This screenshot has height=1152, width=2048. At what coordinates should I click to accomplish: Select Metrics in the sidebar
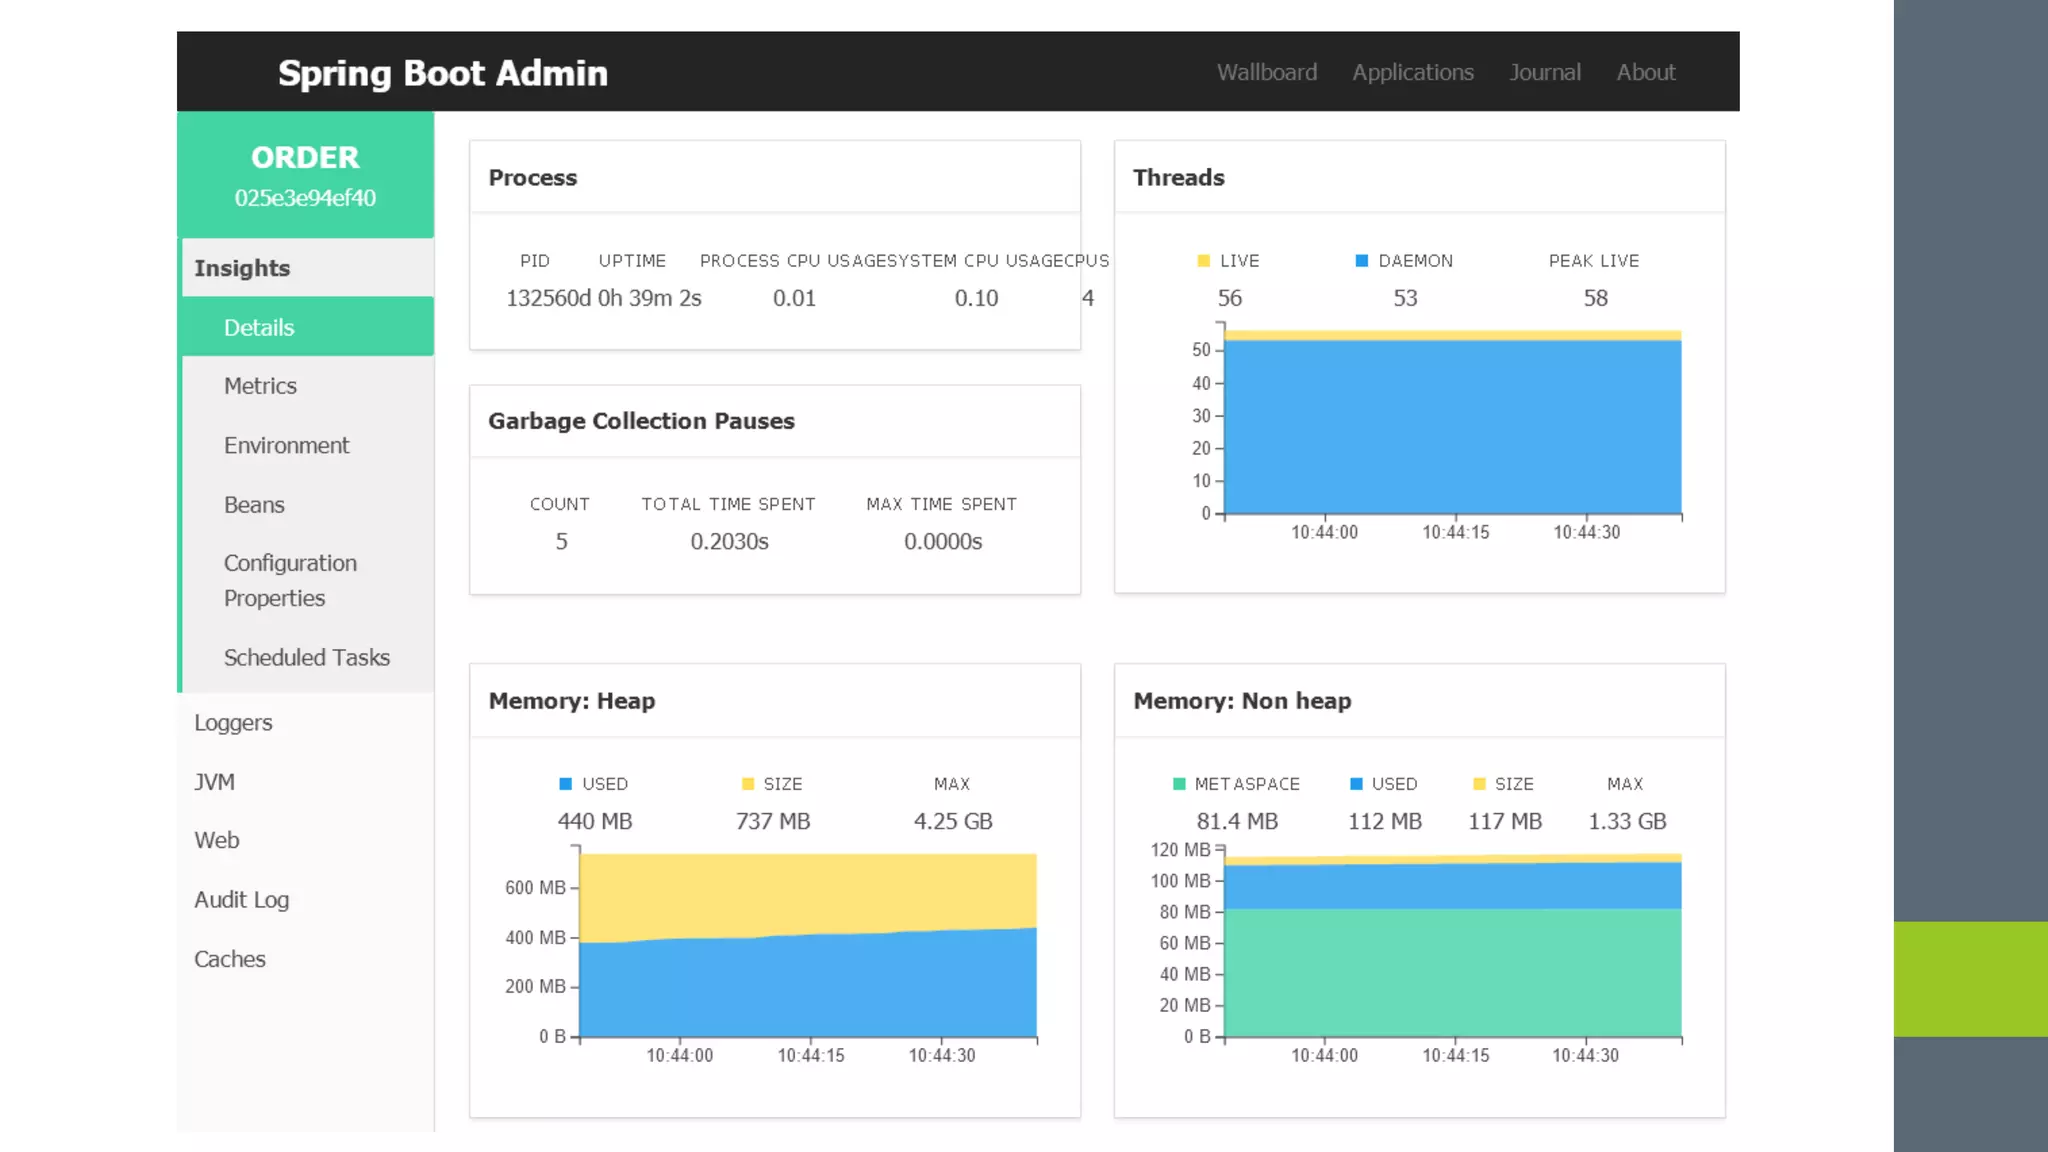(x=260, y=386)
